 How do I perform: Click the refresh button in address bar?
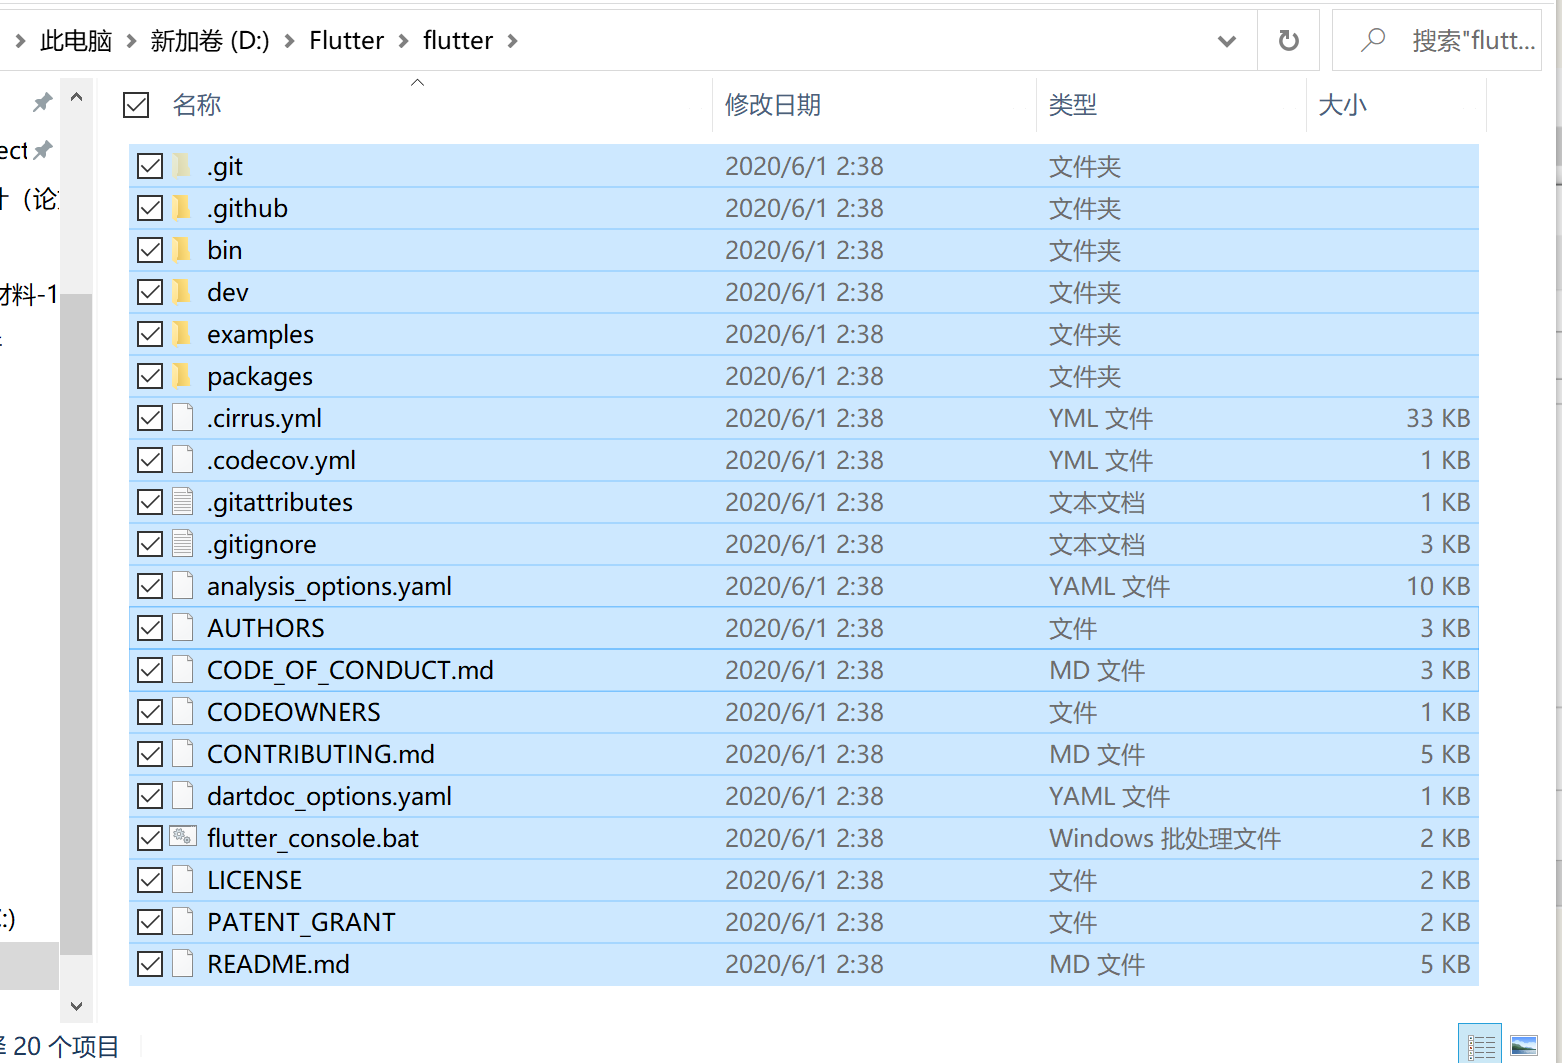[x=1289, y=40]
